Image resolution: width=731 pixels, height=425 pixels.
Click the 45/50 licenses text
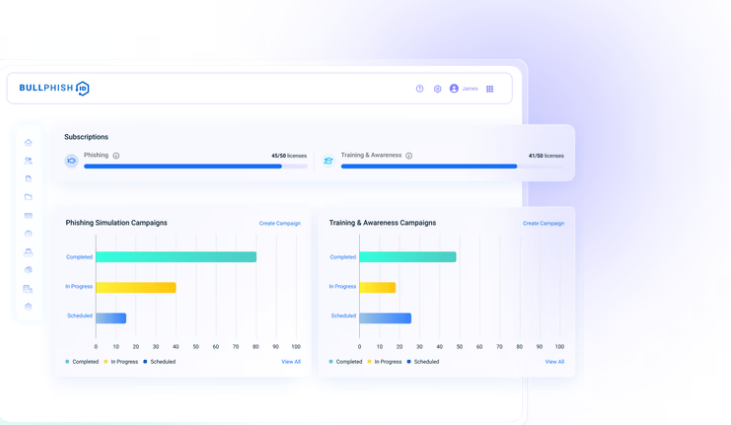(x=289, y=156)
